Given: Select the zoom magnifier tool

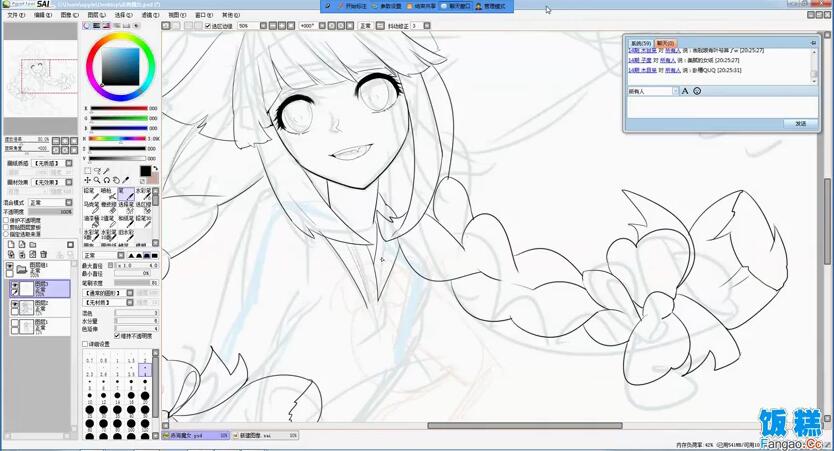Looking at the screenshot, I should (97, 180).
